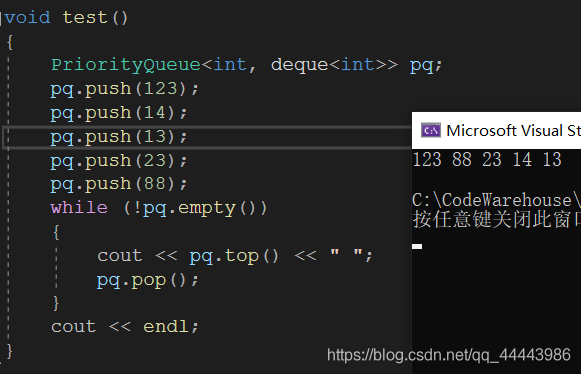The image size is (581, 374).
Task: Click the while (!pq.empty()) statement
Action: point(159,208)
